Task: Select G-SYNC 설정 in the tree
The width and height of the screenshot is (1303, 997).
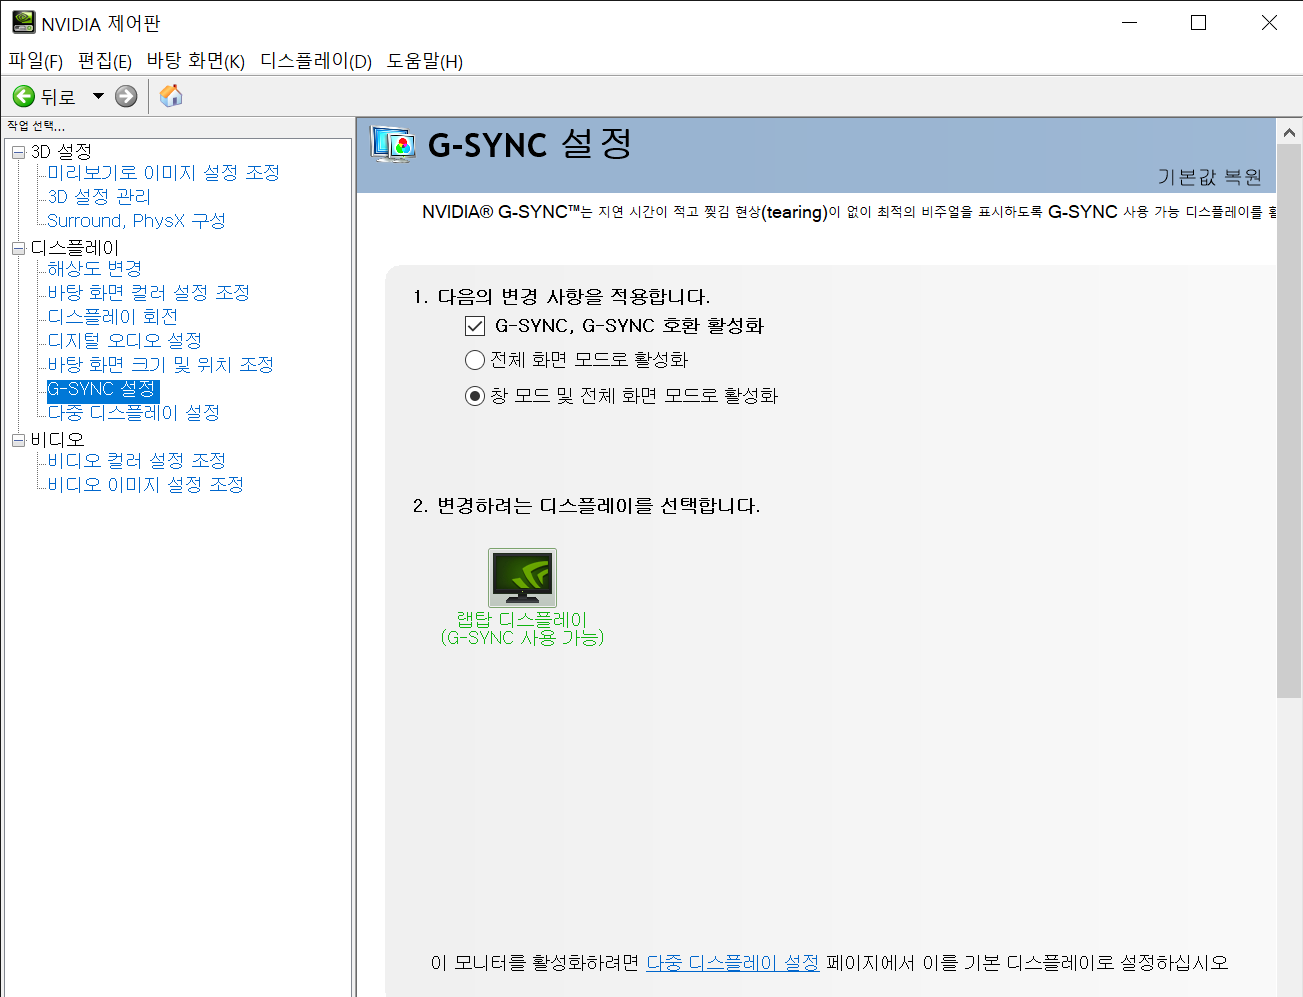Action: (102, 389)
